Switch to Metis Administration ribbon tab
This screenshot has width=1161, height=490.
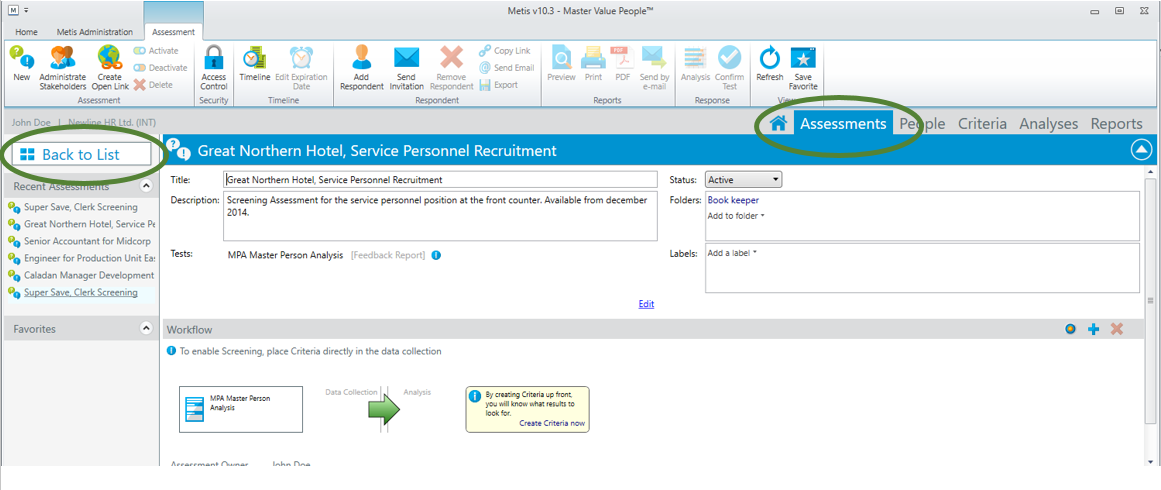95,32
